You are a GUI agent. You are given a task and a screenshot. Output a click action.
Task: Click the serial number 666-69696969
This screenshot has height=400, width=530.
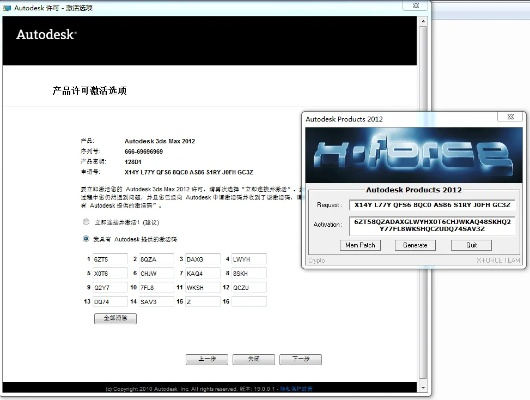[144, 151]
